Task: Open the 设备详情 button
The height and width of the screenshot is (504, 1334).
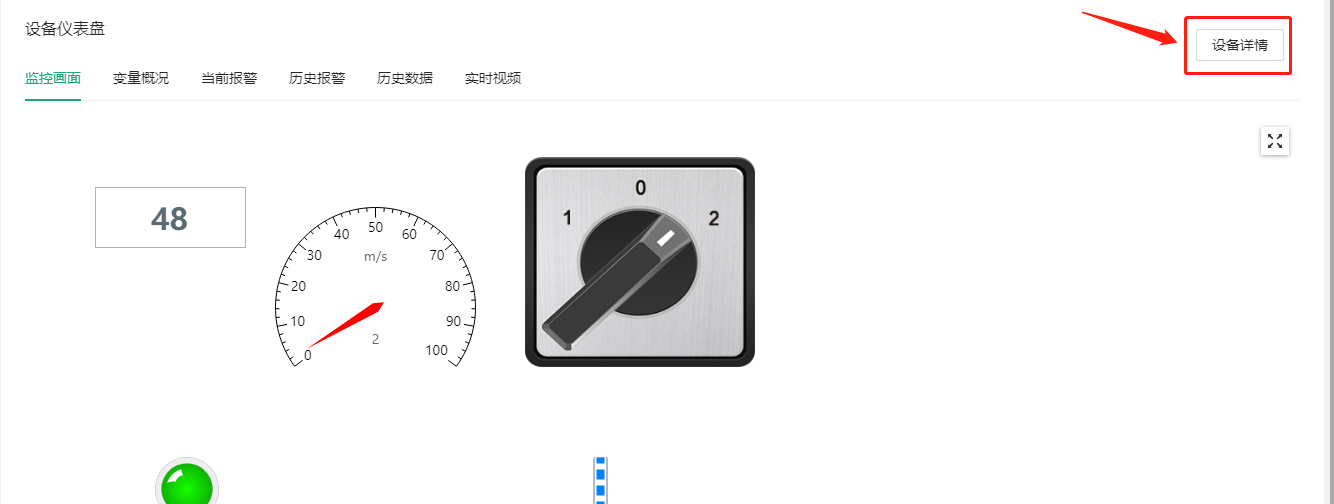Action: (1240, 45)
